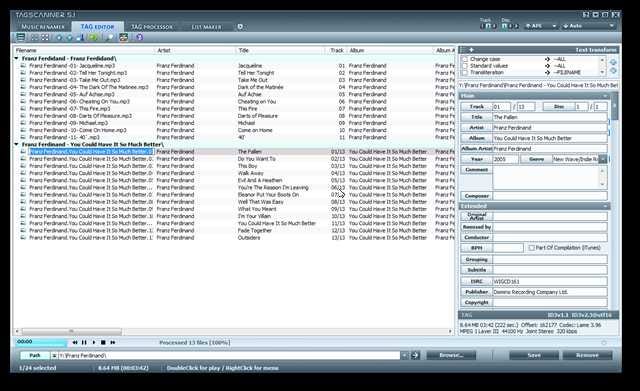Click the Year label button
The width and height of the screenshot is (640, 391).
[x=476, y=159]
